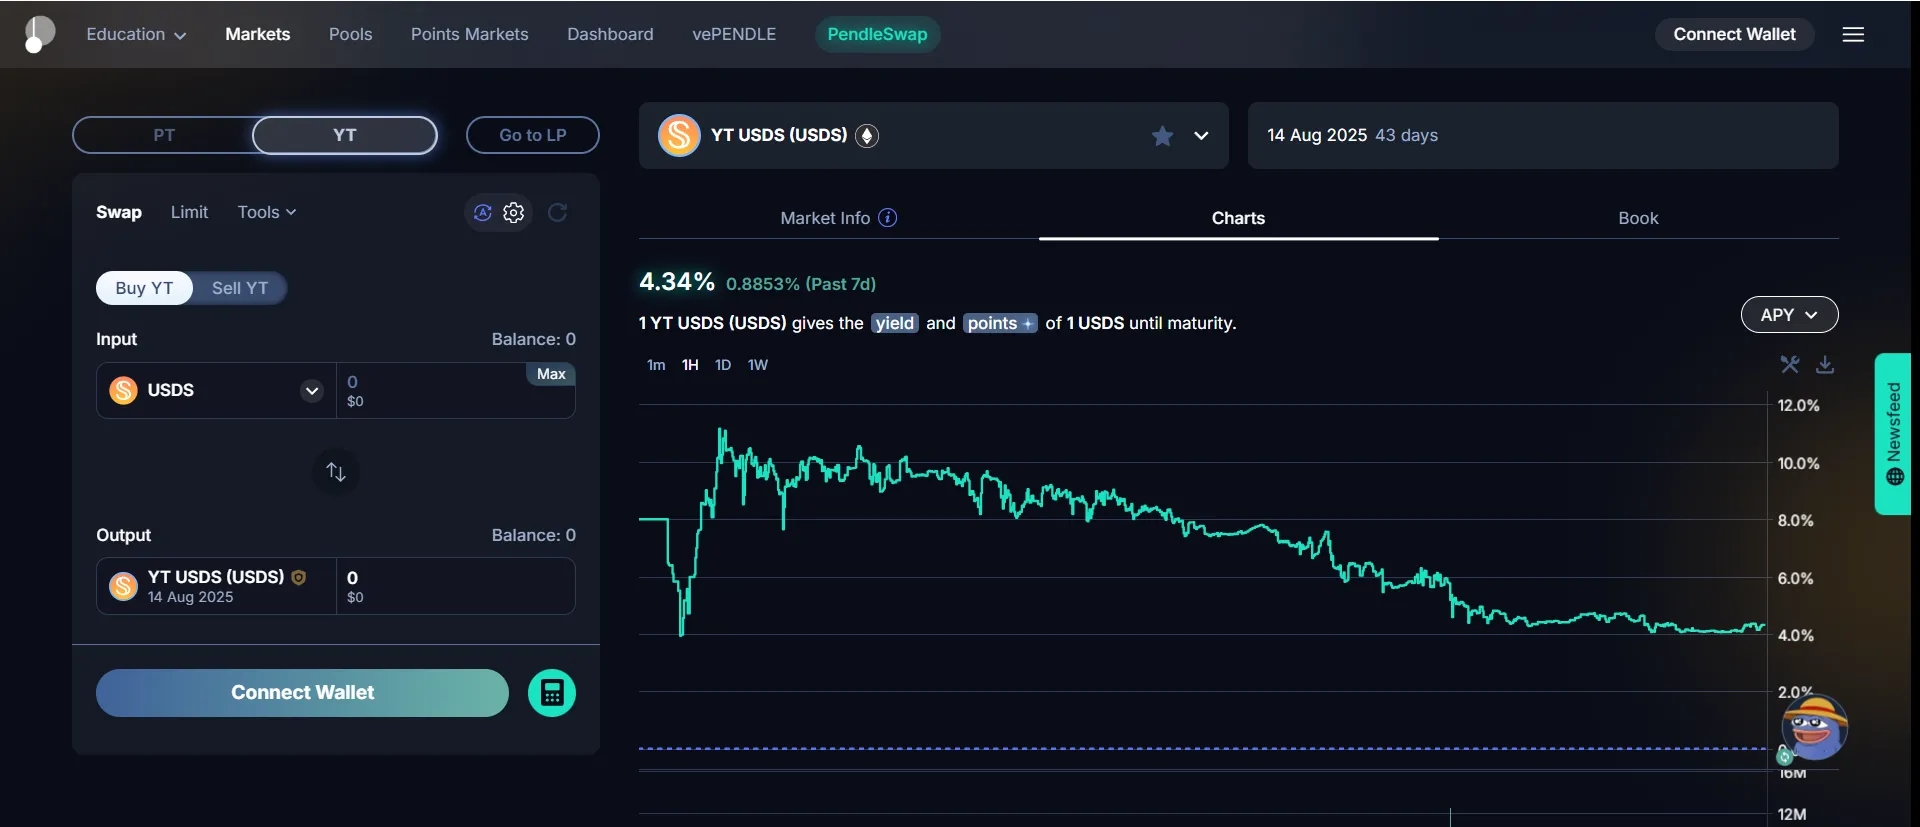Open the Pepe mascot chat bubble
The height and width of the screenshot is (827, 1920).
click(1814, 728)
